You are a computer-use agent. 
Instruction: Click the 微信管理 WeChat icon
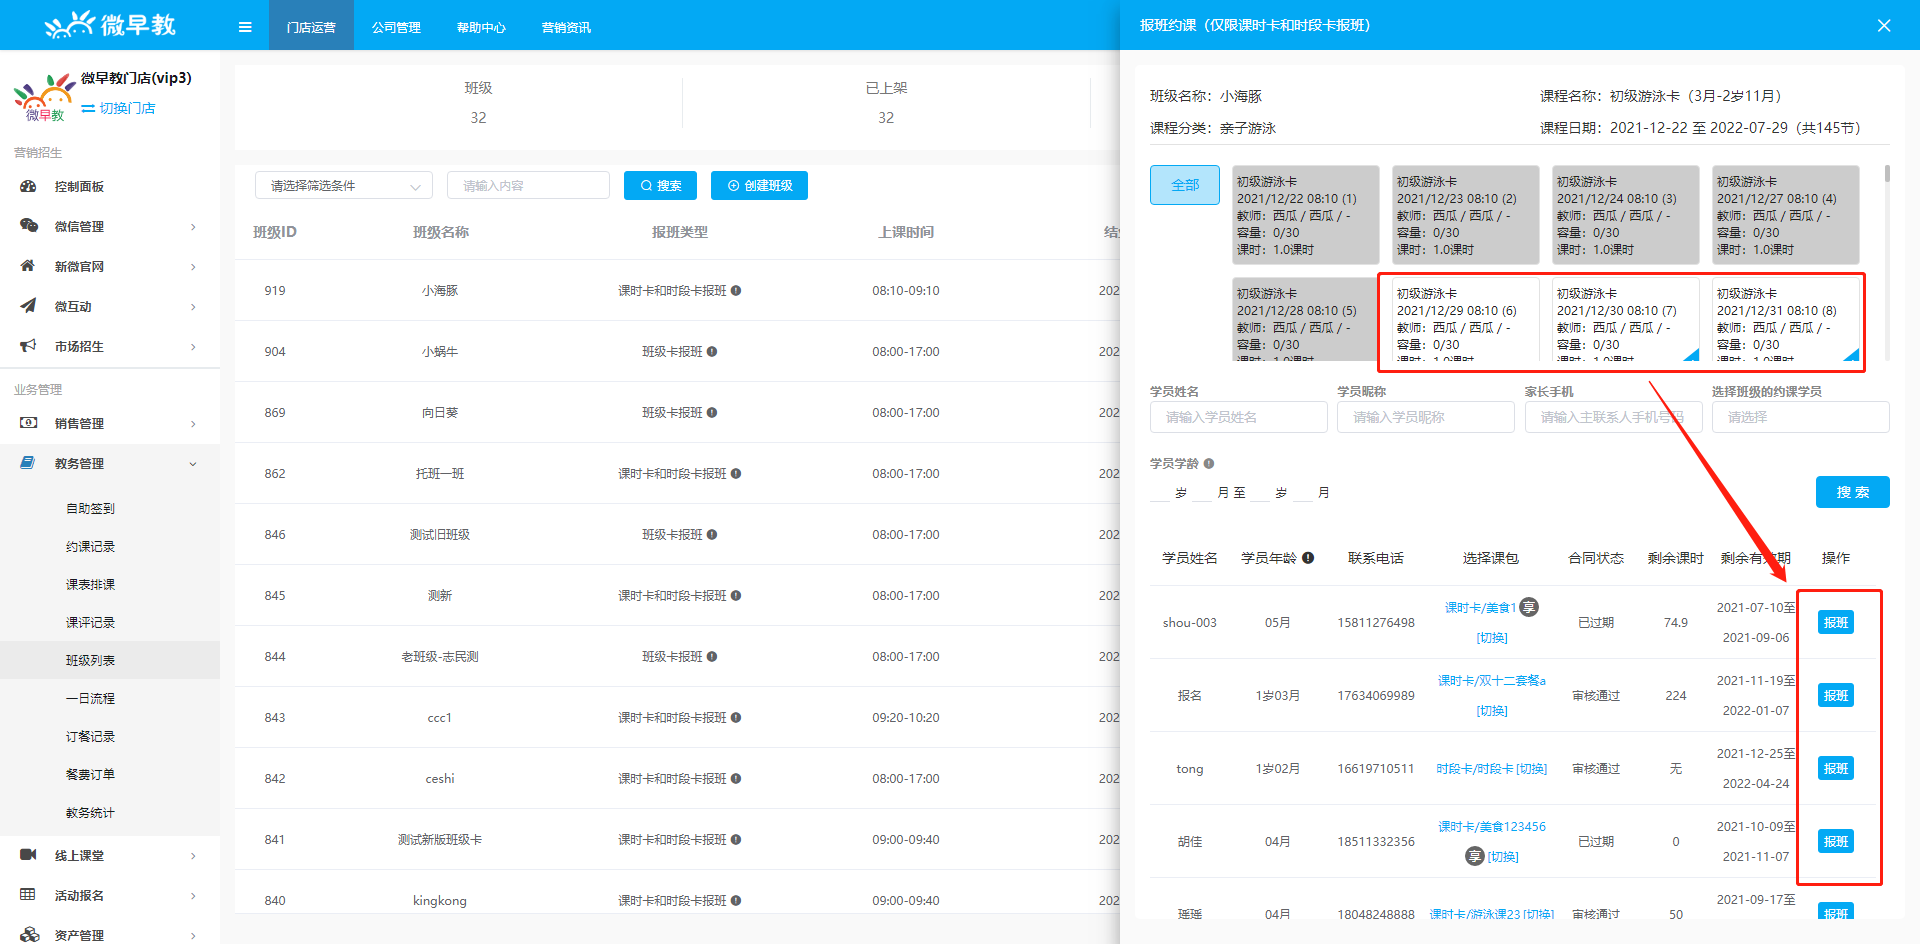[28, 226]
